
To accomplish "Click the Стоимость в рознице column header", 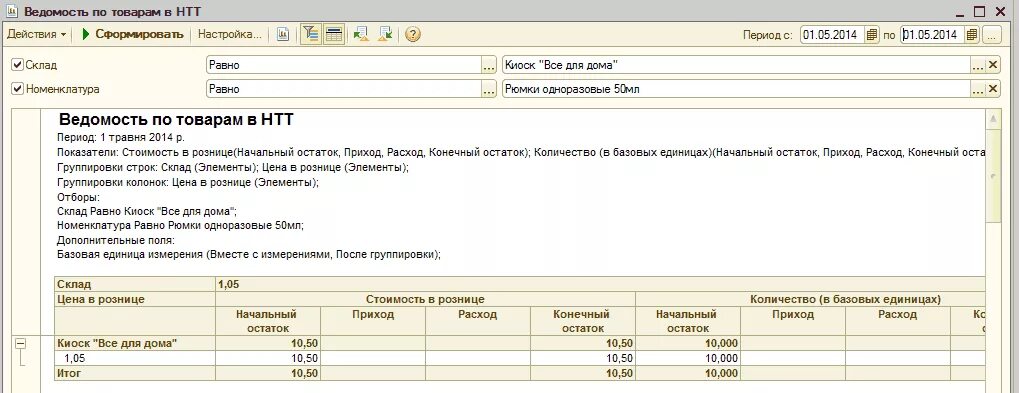I will click(x=425, y=299).
